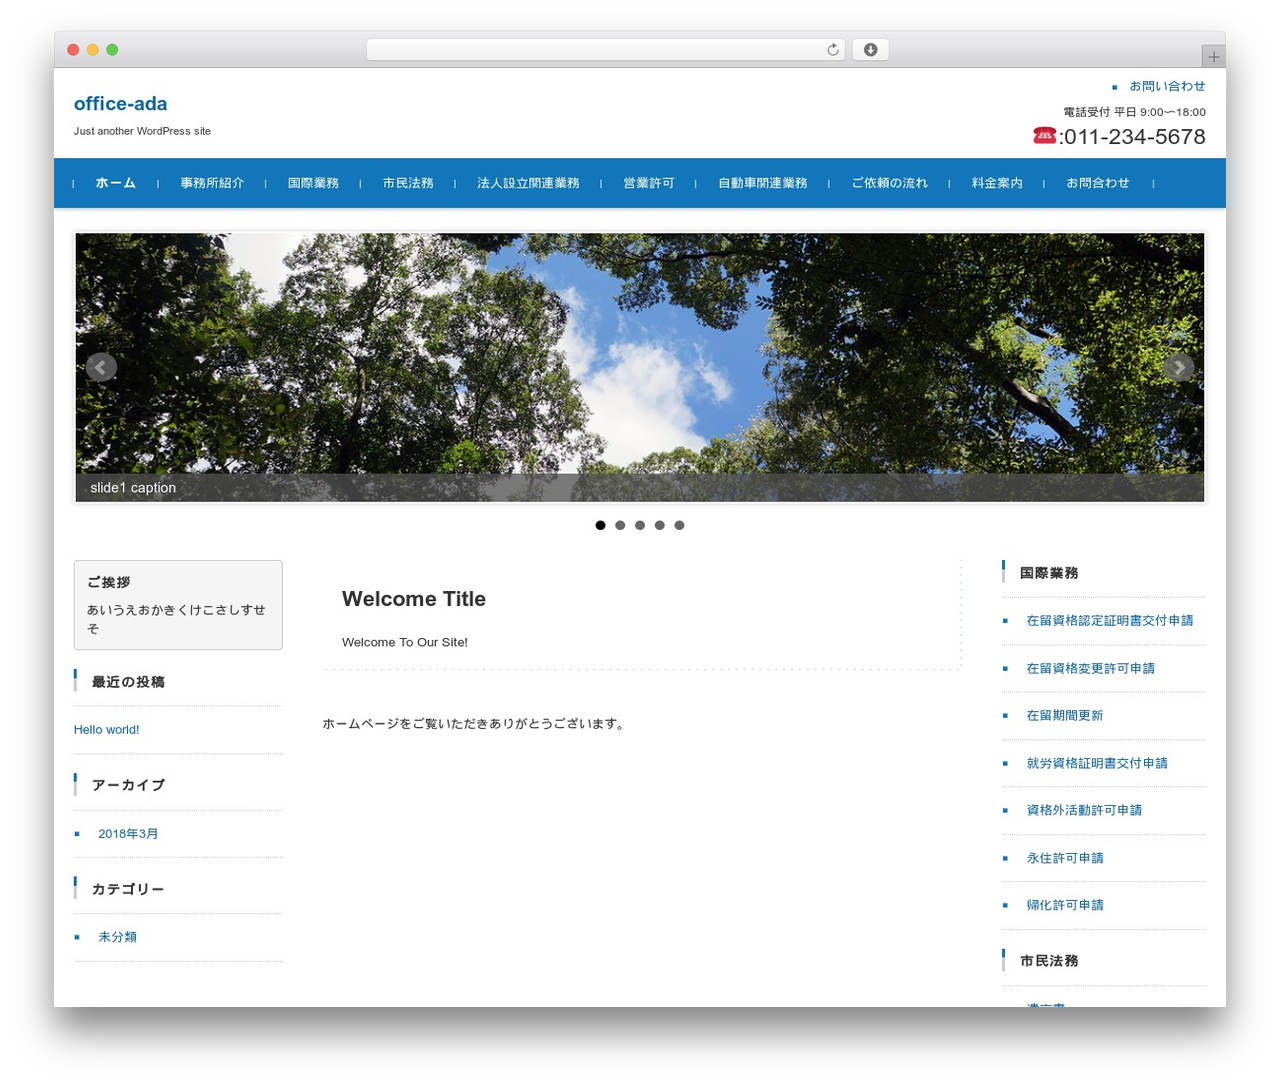Open 資格外活動許可申請 link
The height and width of the screenshot is (1084, 1280).
coord(1084,810)
